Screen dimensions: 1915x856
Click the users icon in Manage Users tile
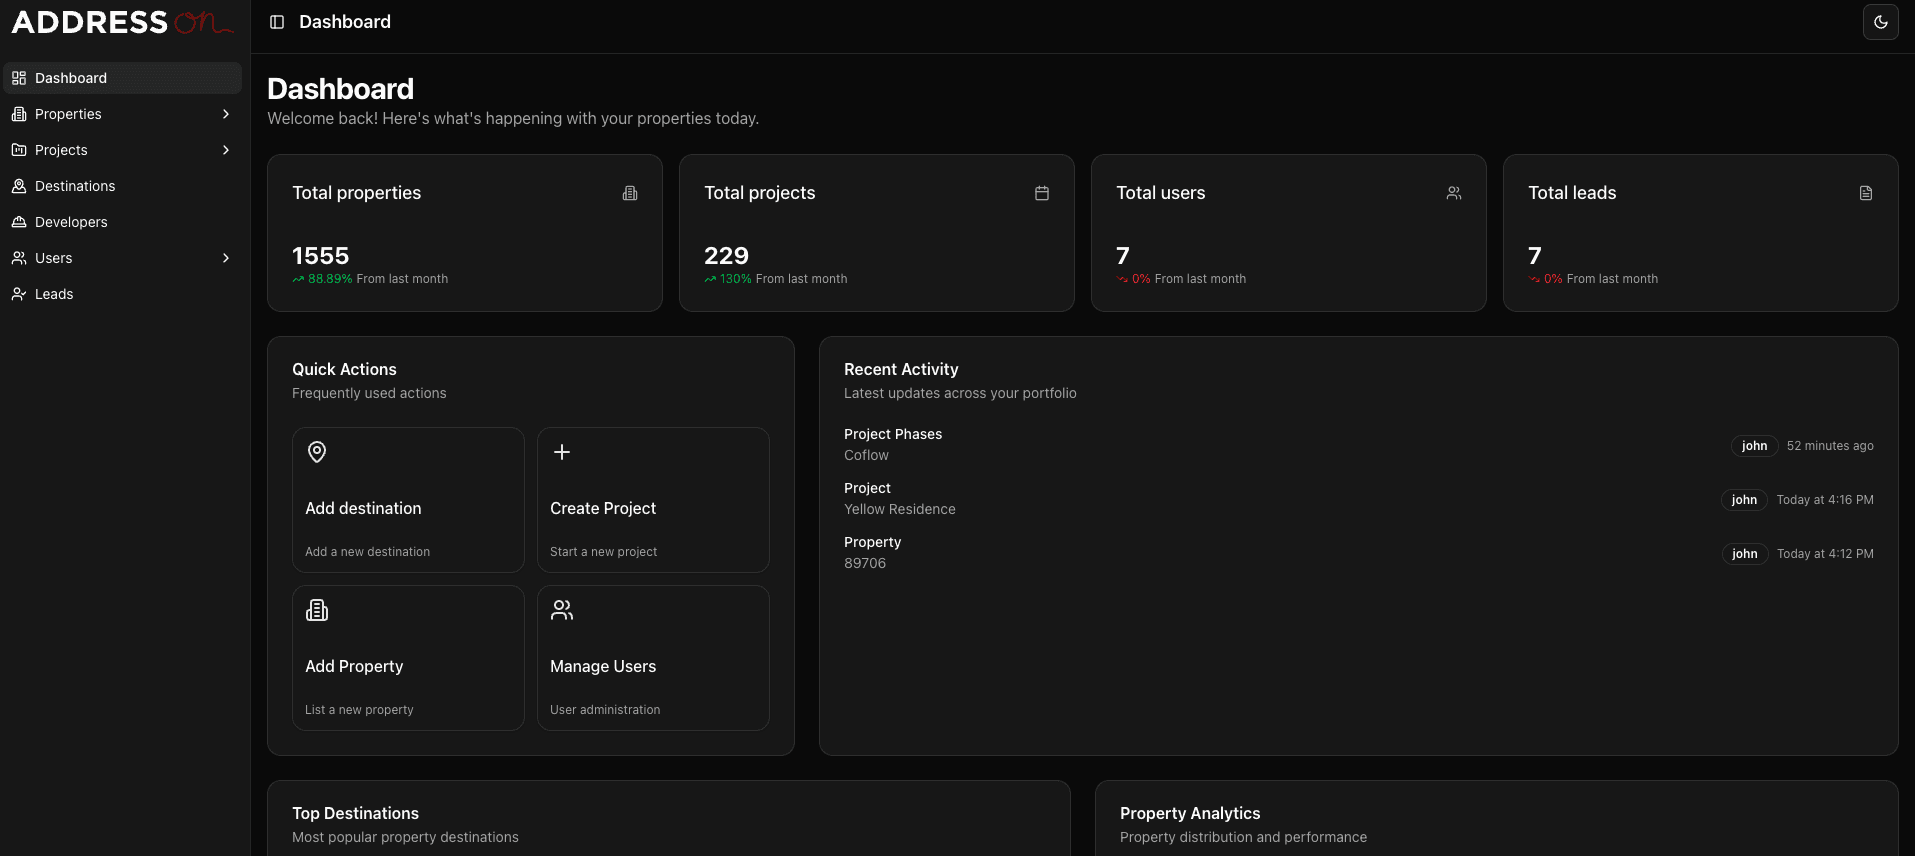[x=562, y=610]
